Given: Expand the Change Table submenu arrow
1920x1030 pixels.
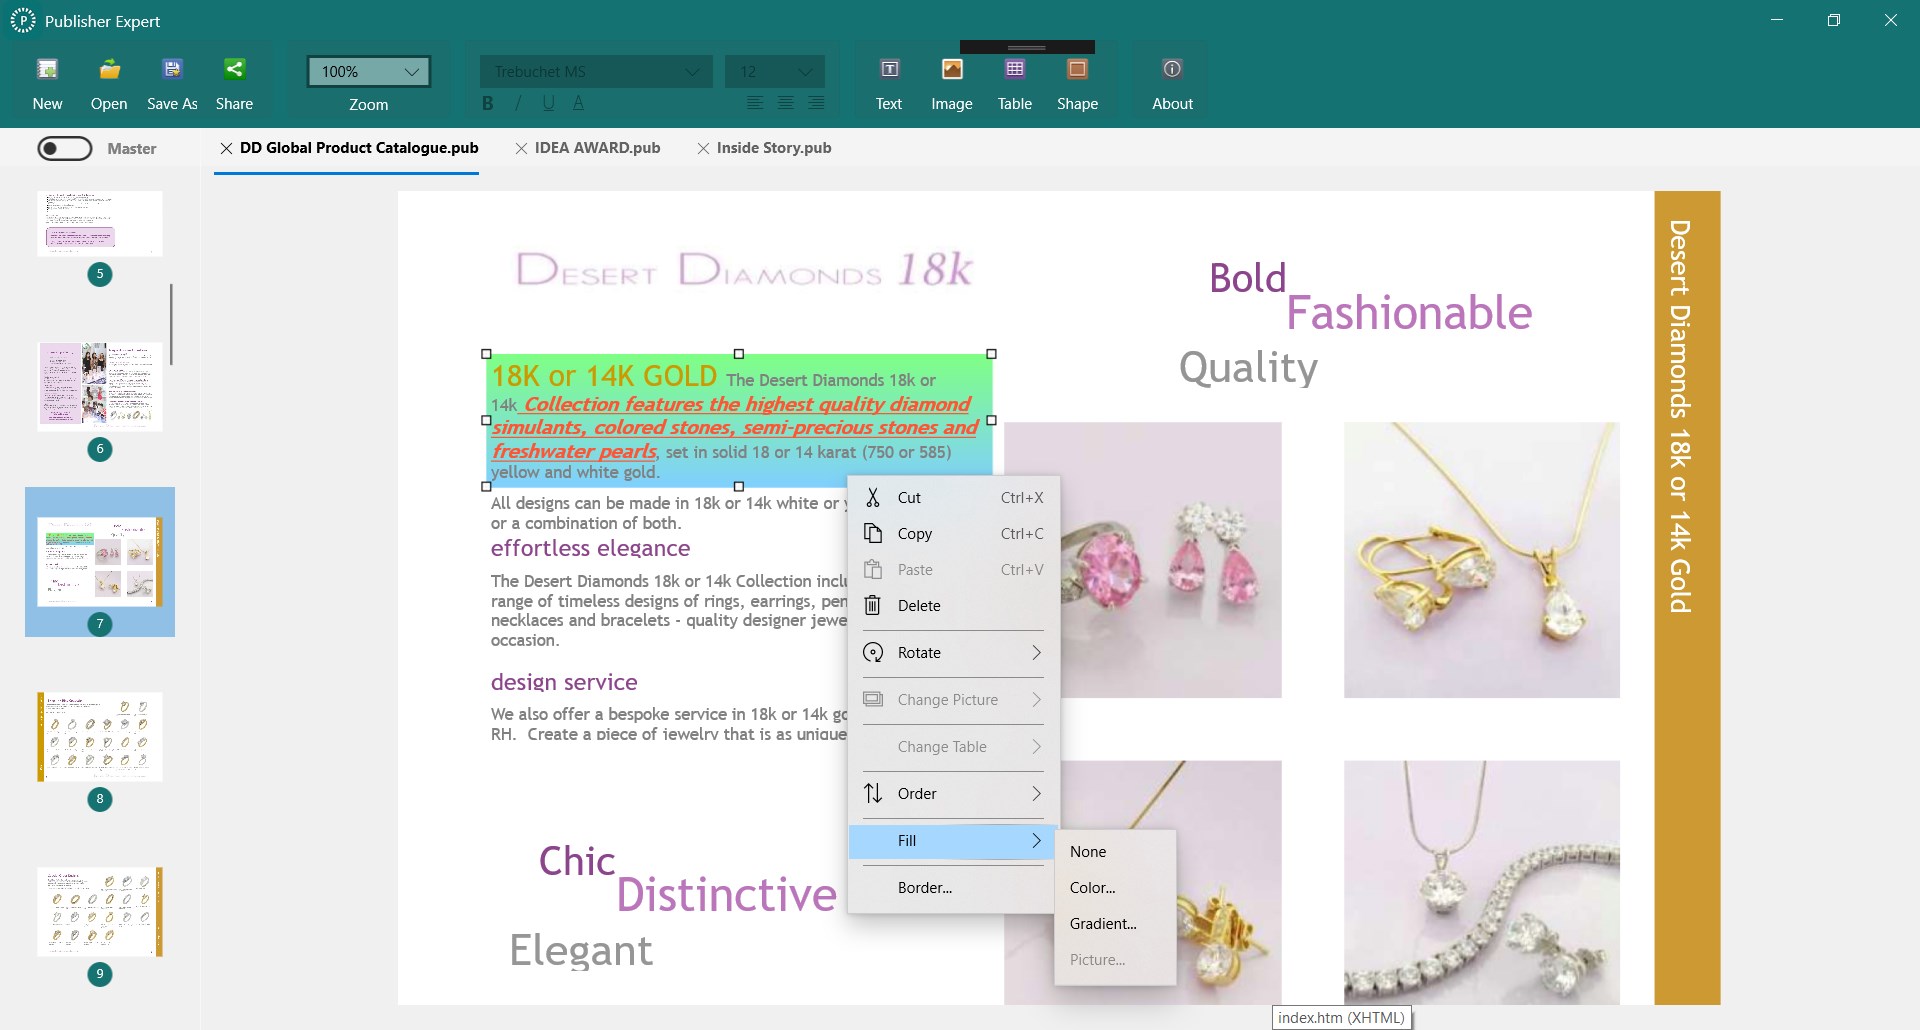Looking at the screenshot, I should tap(1036, 747).
